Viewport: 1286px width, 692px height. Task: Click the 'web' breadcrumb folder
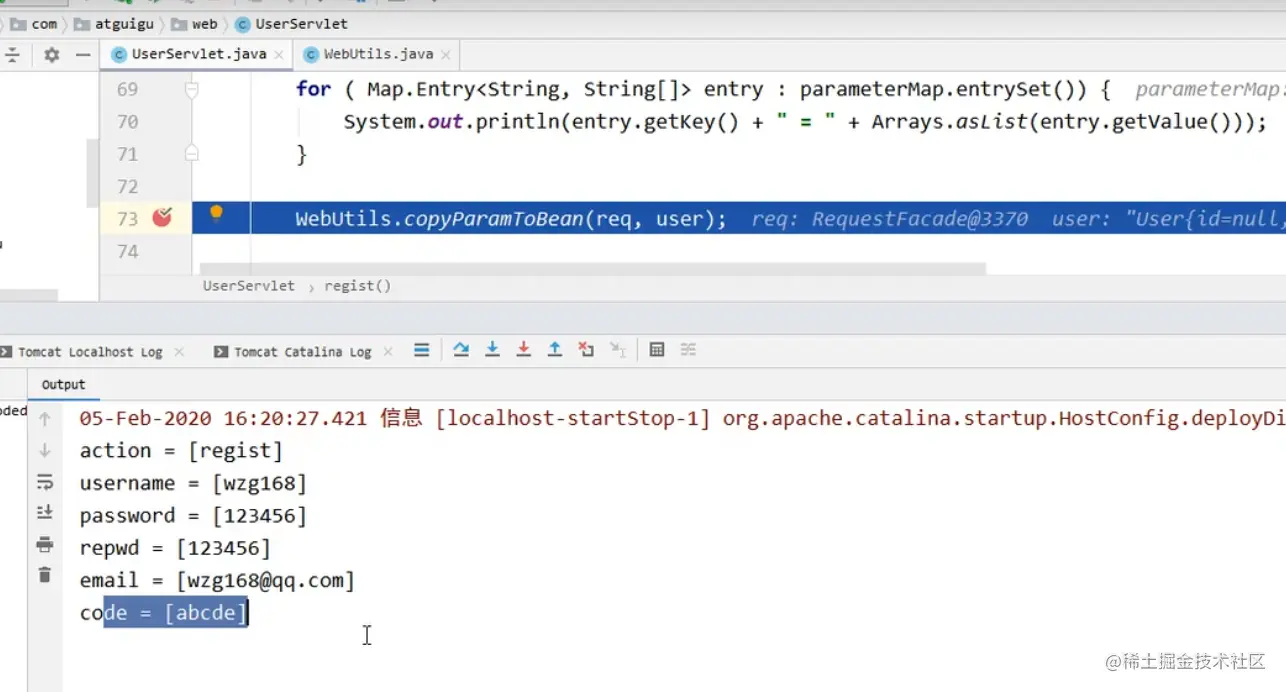pos(194,23)
